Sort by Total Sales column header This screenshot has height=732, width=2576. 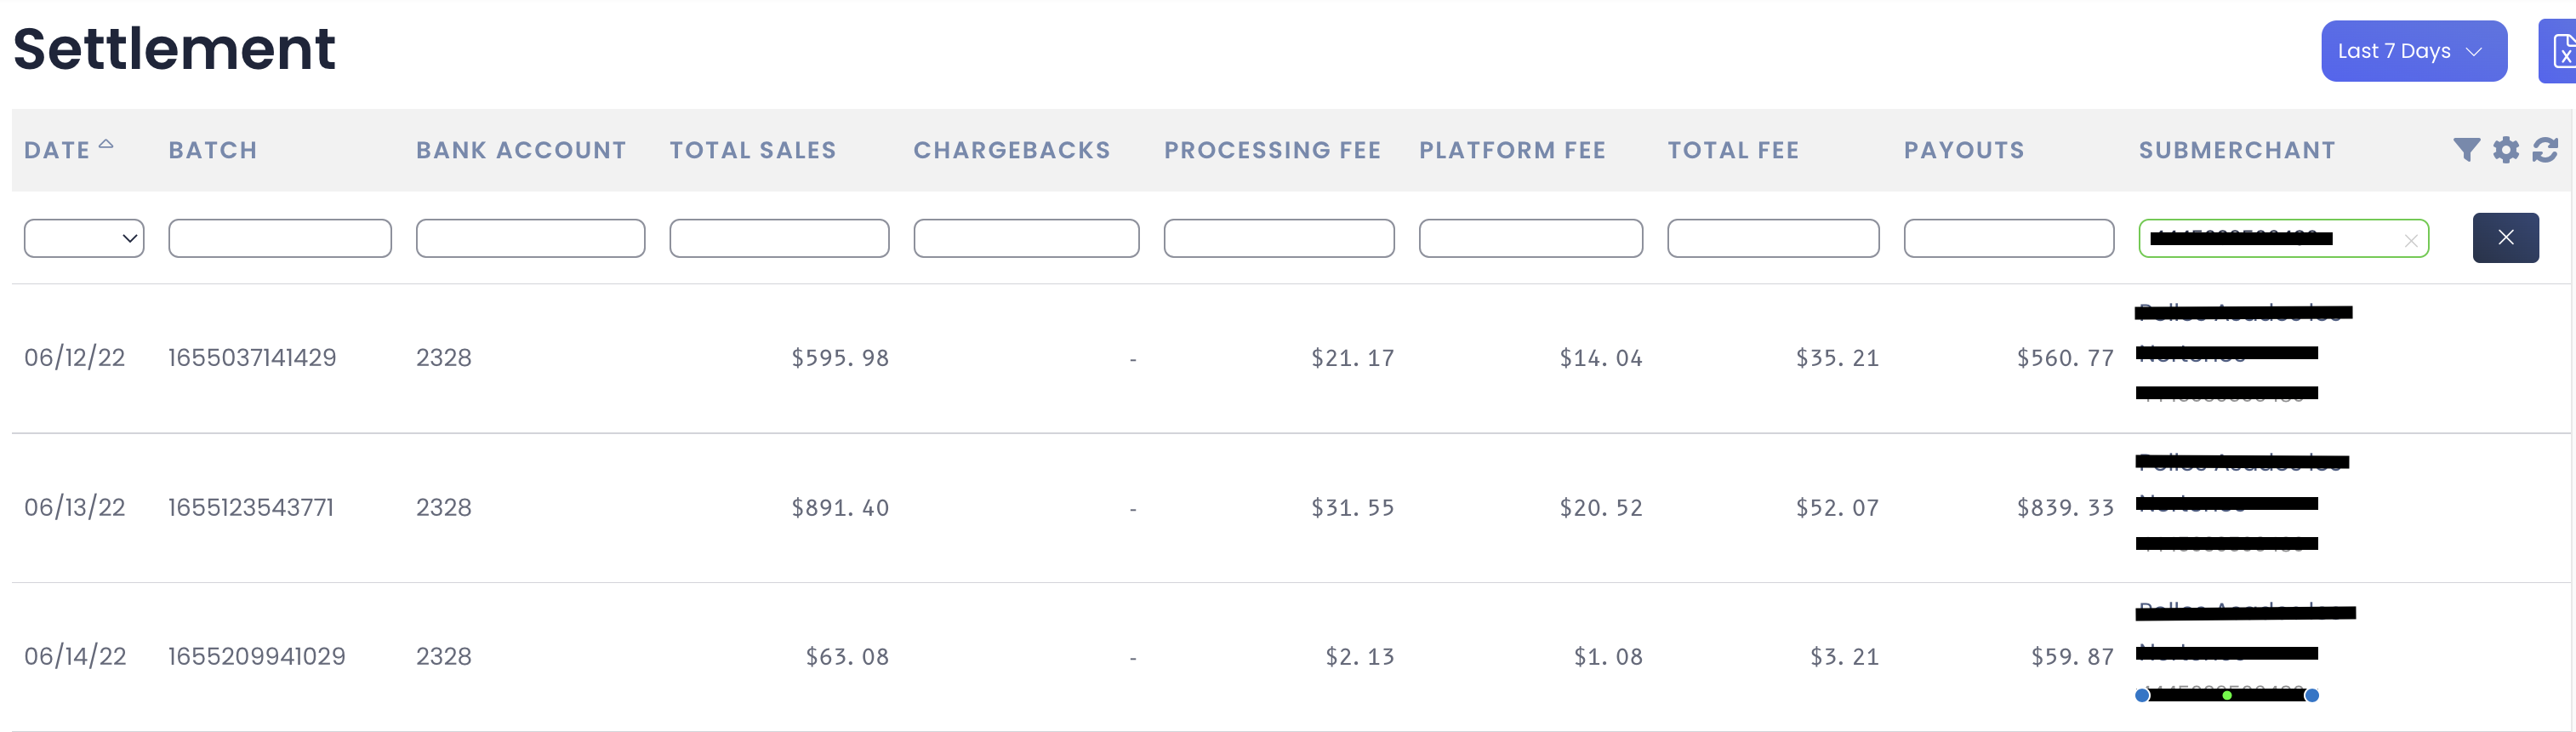(x=753, y=150)
